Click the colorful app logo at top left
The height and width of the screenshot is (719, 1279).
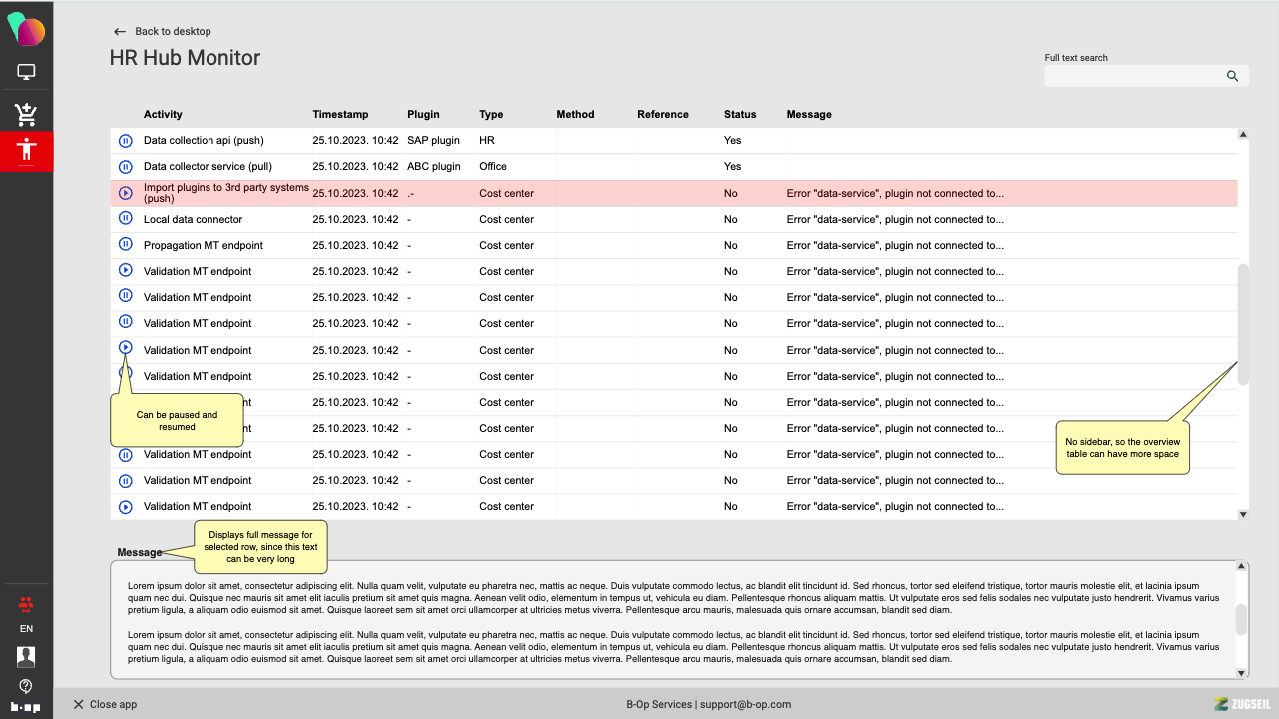[x=26, y=30]
